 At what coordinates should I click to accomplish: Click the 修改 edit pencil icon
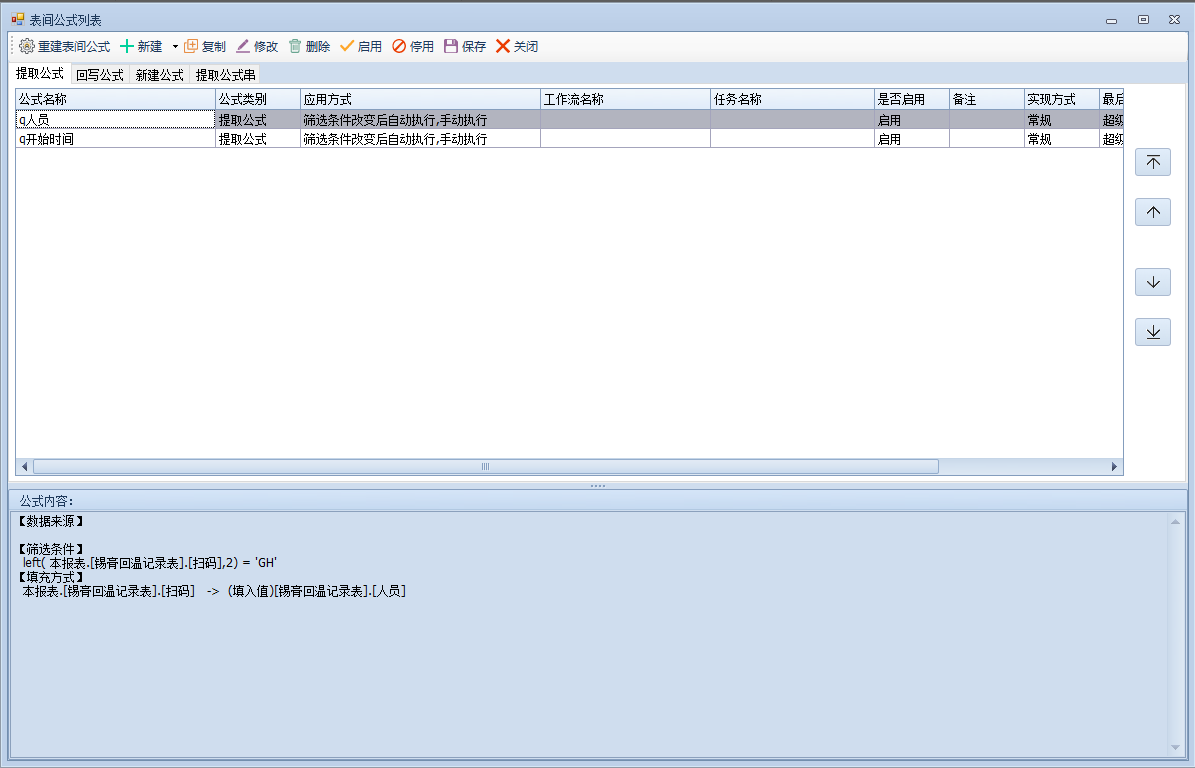click(x=243, y=46)
